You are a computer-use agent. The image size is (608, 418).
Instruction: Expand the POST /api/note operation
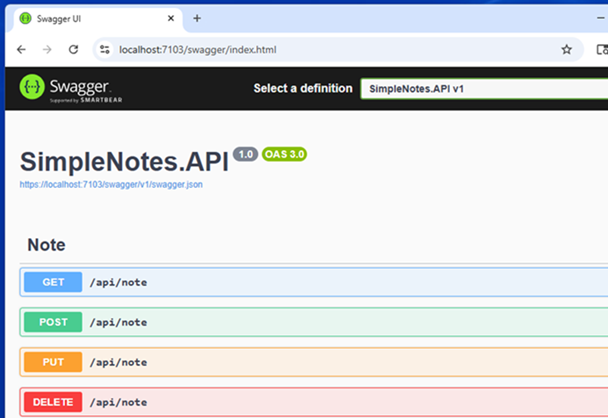[314, 322]
